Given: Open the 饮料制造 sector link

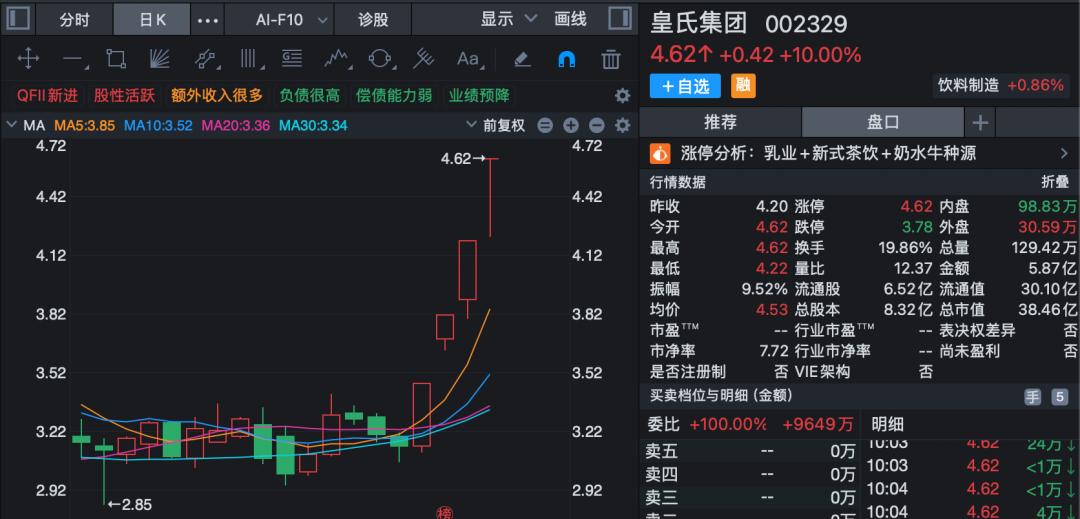Looking at the screenshot, I should coord(1001,85).
